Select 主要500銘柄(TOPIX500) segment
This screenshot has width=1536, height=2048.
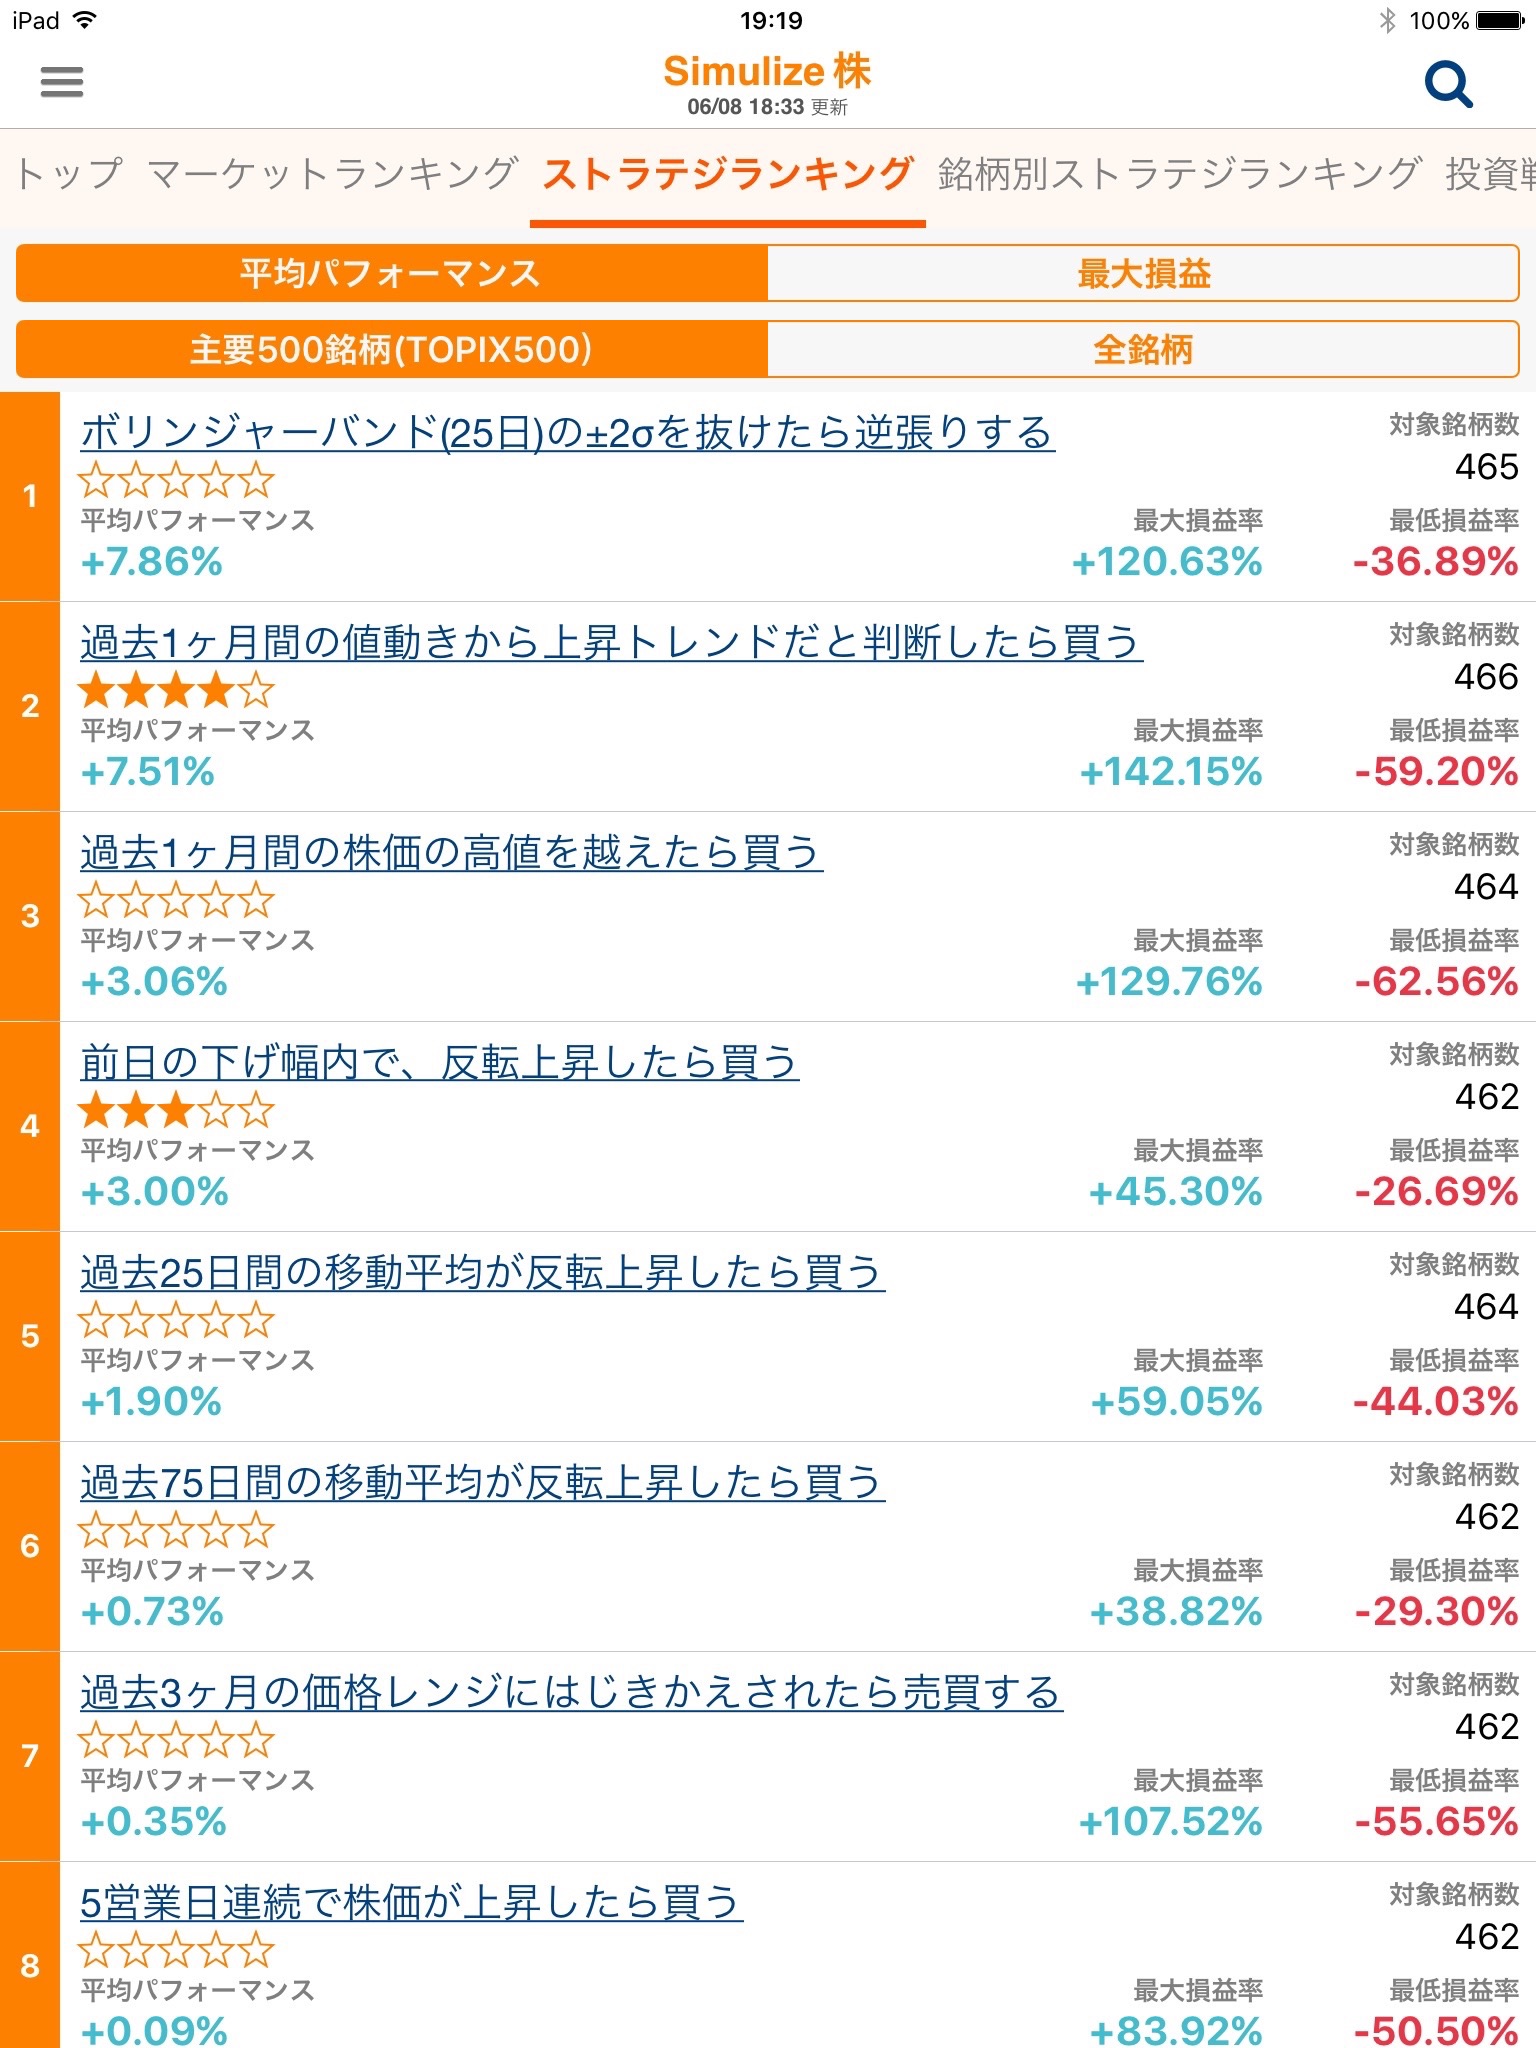(391, 349)
